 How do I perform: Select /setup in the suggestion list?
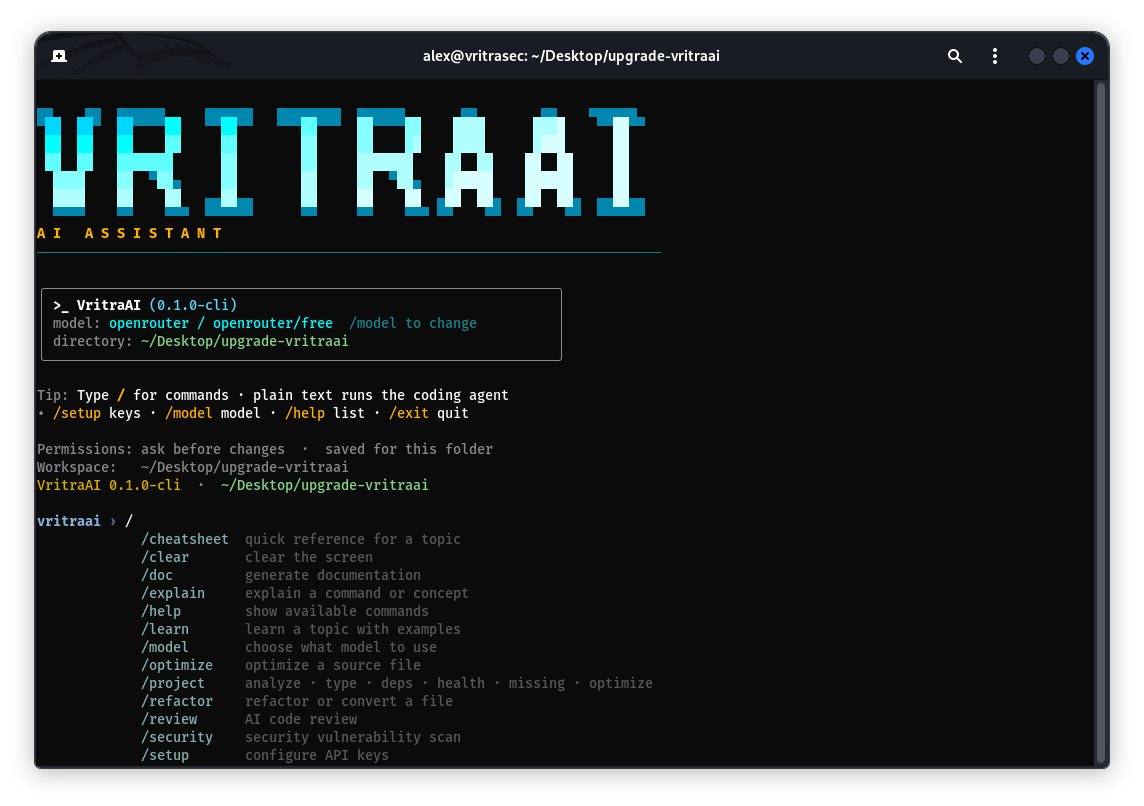click(x=165, y=755)
